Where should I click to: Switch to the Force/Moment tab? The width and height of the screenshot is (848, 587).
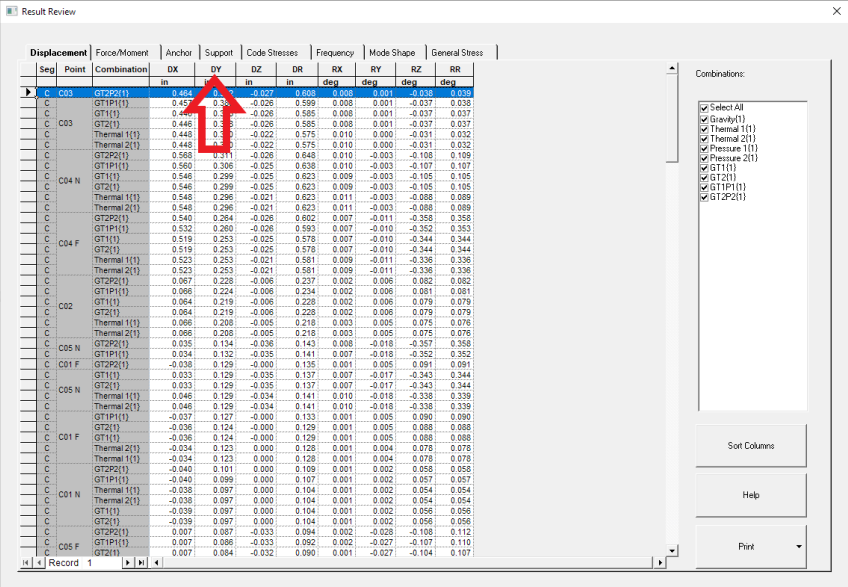click(x=122, y=52)
